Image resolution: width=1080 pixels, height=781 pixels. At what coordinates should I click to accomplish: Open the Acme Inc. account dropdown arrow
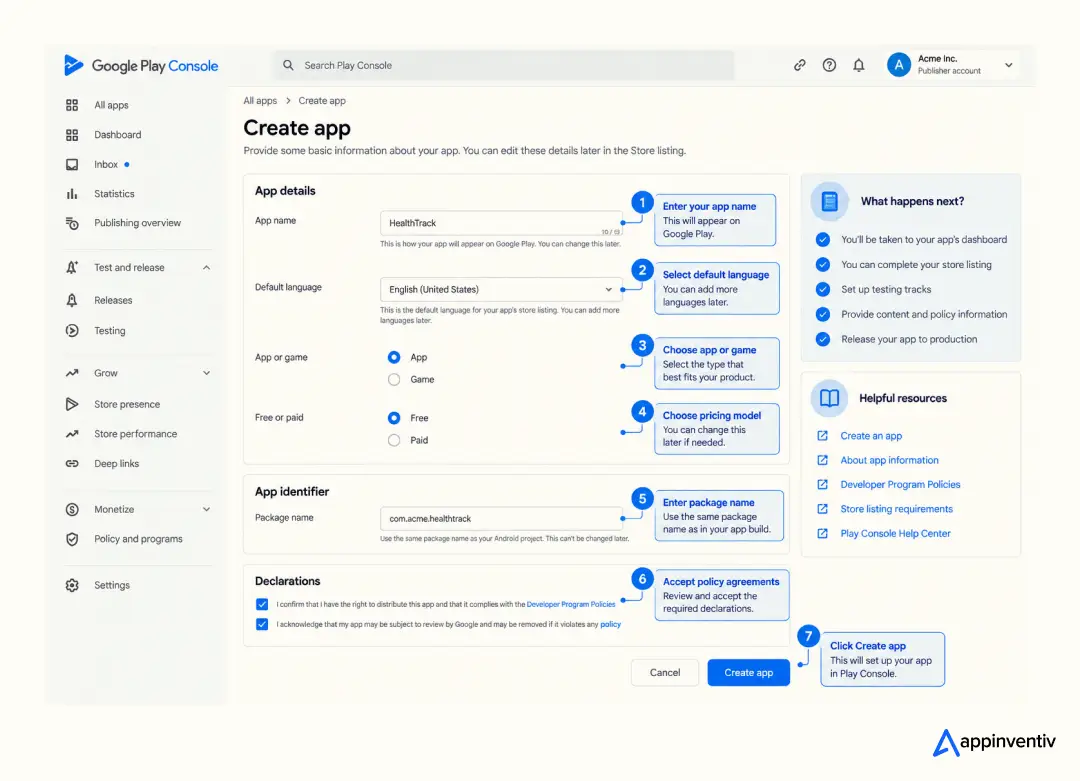point(1008,65)
